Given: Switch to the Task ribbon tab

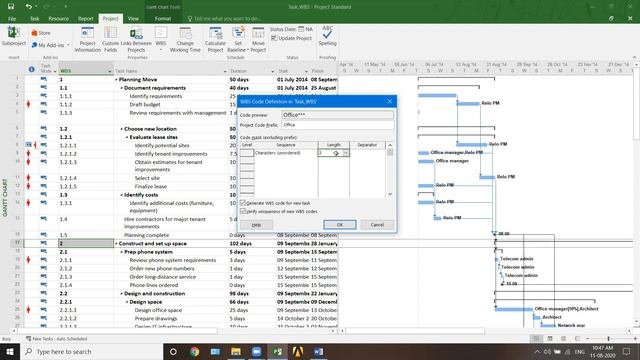Looking at the screenshot, I should coord(34,19).
